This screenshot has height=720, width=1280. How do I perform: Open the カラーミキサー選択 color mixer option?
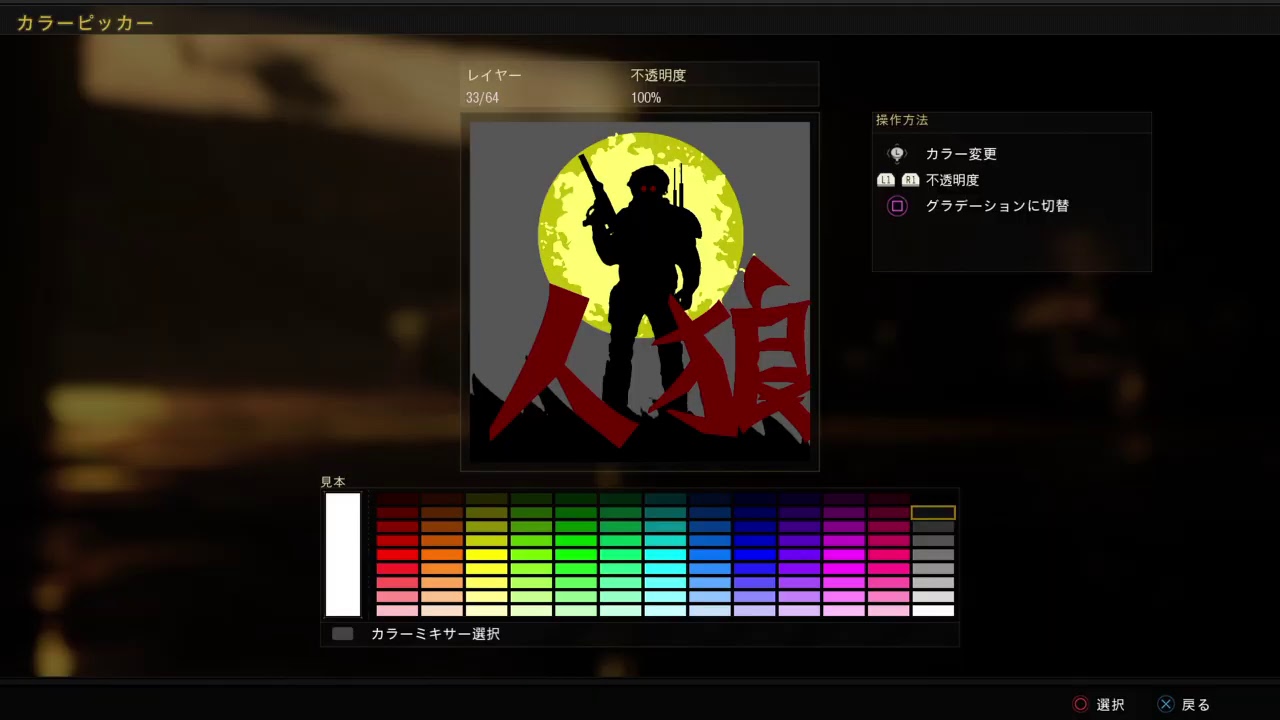[435, 634]
